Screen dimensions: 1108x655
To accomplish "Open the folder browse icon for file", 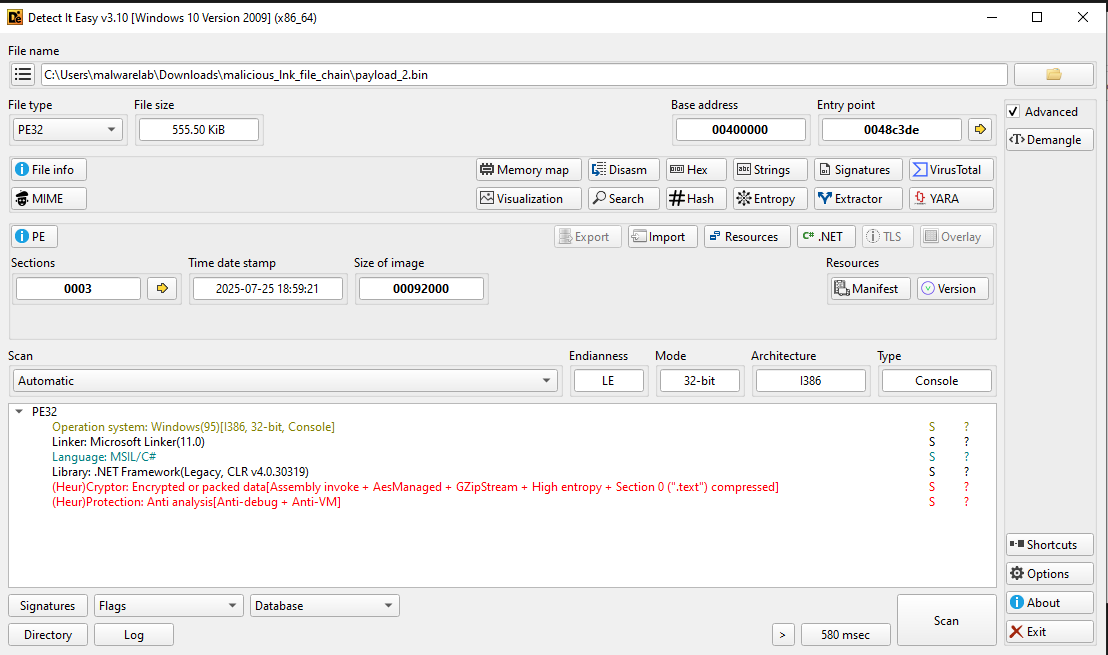I will pos(1053,75).
